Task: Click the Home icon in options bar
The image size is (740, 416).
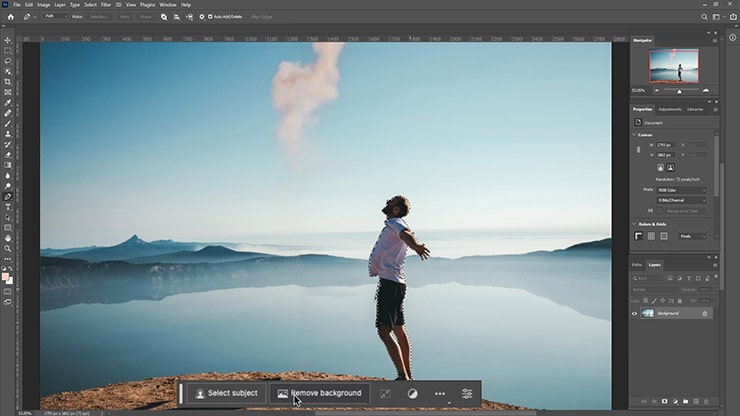Action: (10, 17)
